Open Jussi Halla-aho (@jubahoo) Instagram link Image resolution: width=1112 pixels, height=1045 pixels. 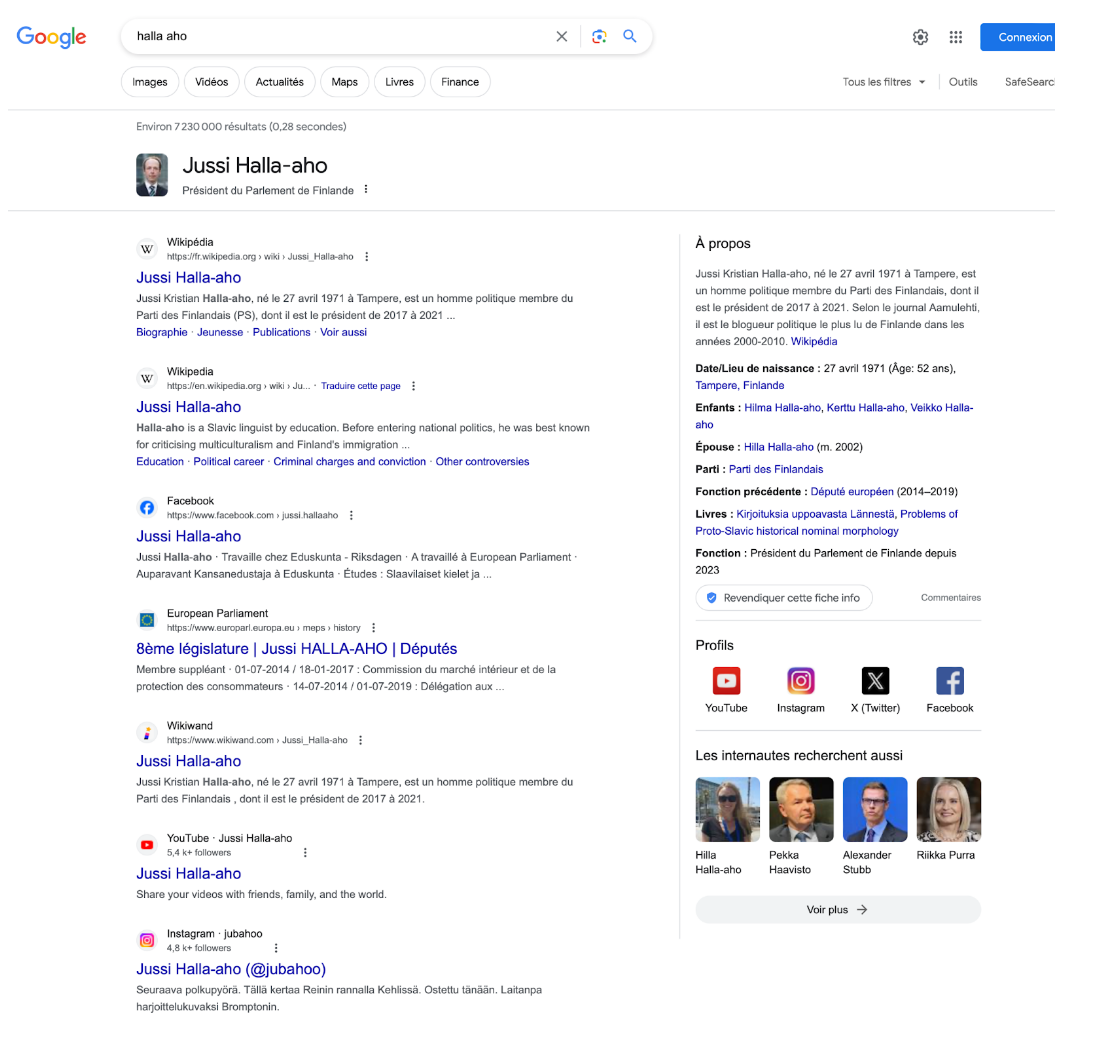(x=231, y=969)
